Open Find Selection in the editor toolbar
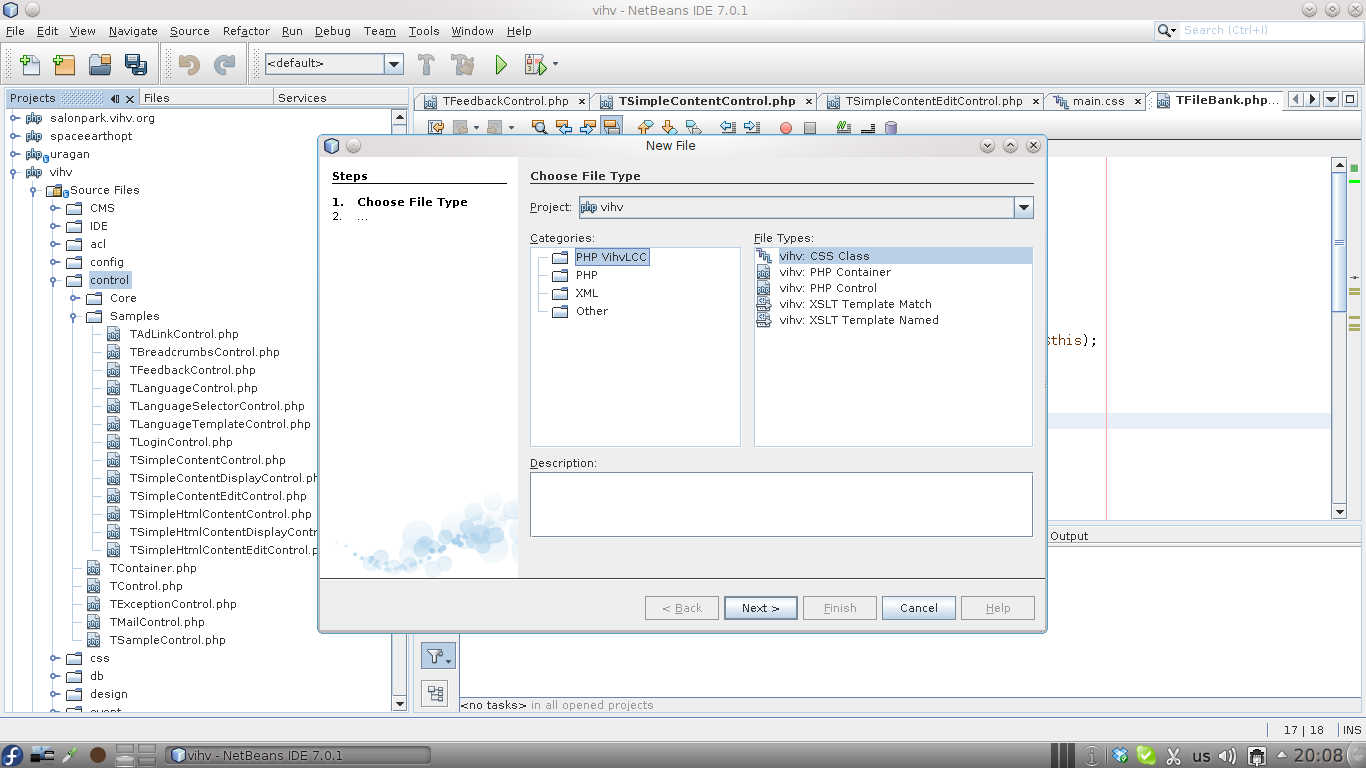The height and width of the screenshot is (768, 1366). tap(539, 128)
